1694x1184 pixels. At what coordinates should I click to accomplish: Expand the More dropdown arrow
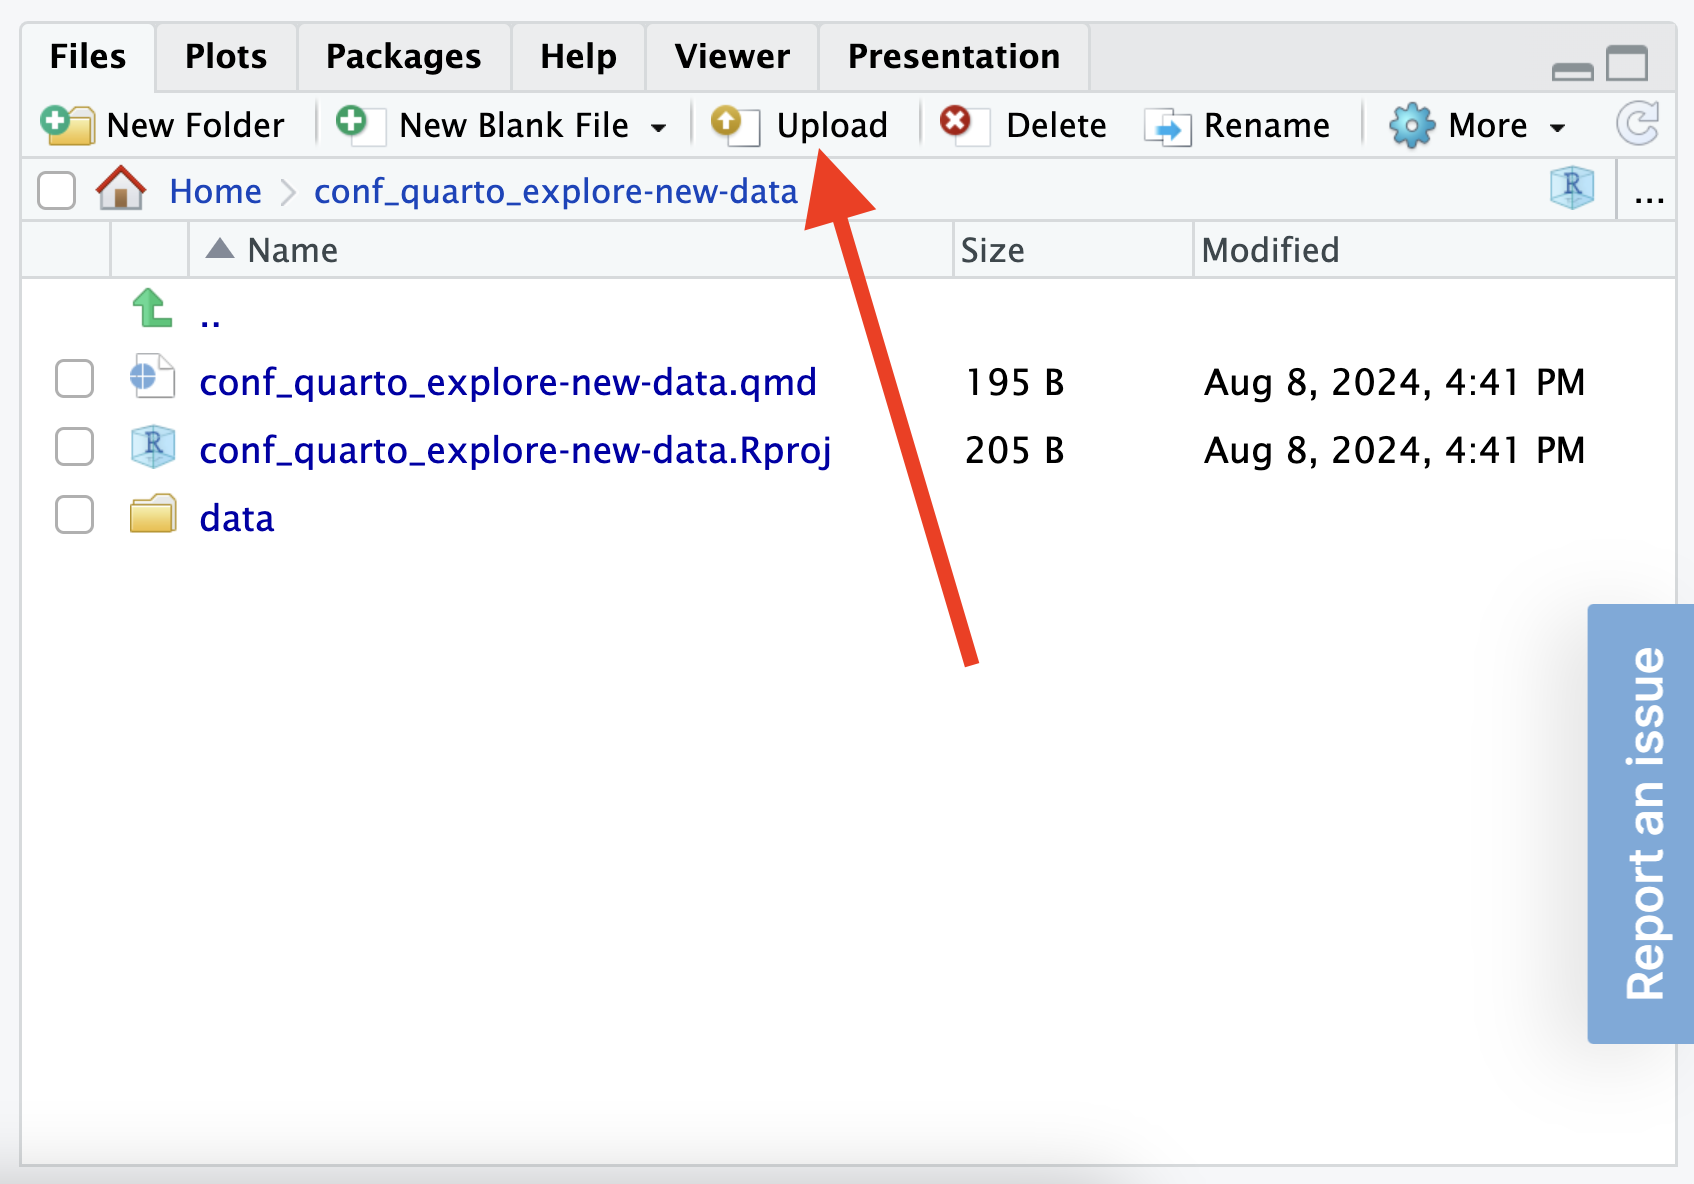point(1557,127)
